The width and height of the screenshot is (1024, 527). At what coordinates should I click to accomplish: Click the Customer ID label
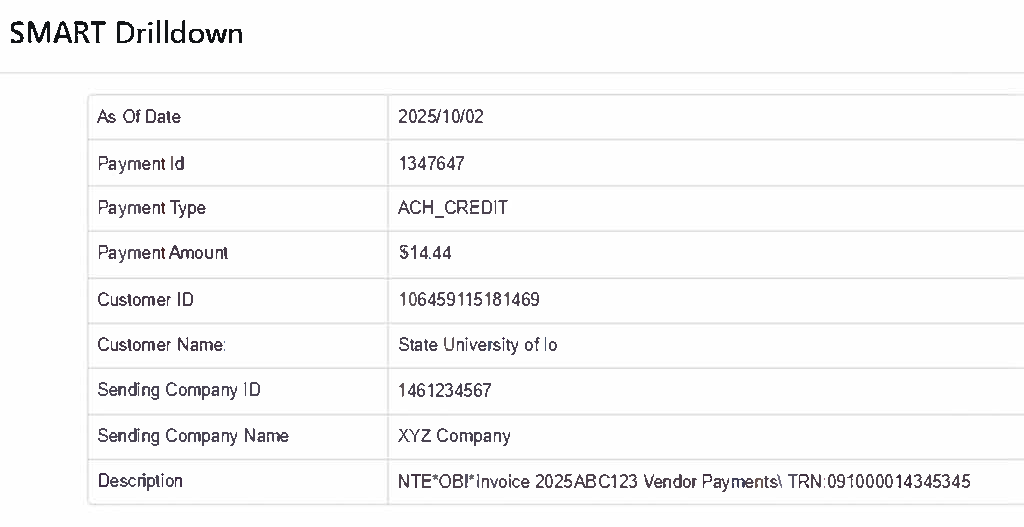click(145, 300)
